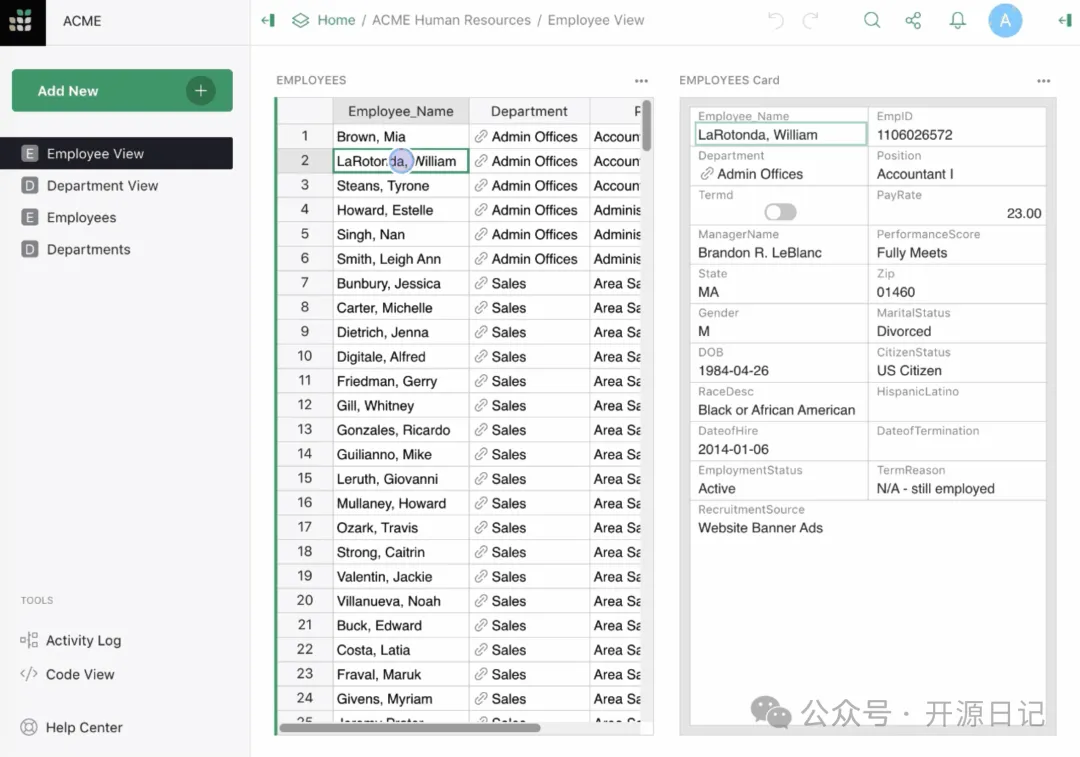The height and width of the screenshot is (757, 1080).
Task: Open the Activity Log tool
Action: 83,641
